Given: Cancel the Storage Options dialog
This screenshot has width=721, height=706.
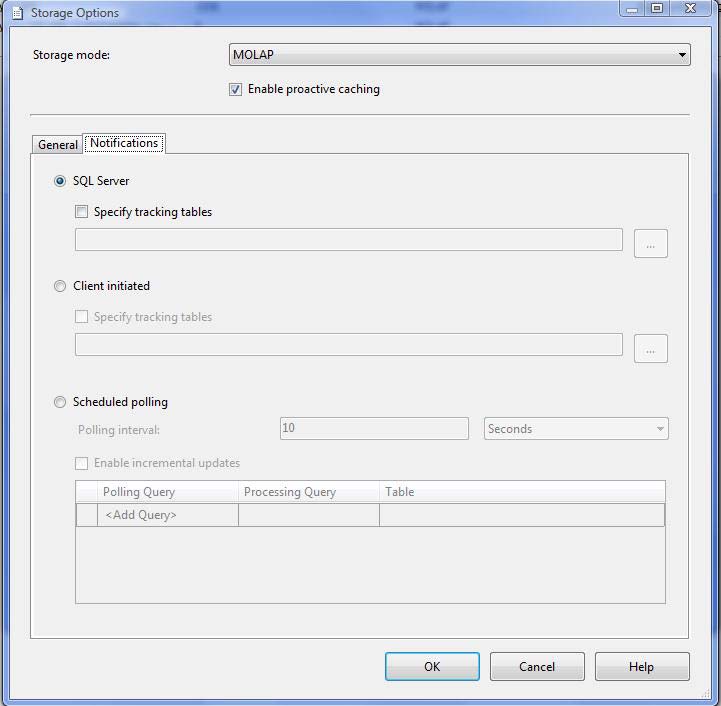Looking at the screenshot, I should [537, 666].
